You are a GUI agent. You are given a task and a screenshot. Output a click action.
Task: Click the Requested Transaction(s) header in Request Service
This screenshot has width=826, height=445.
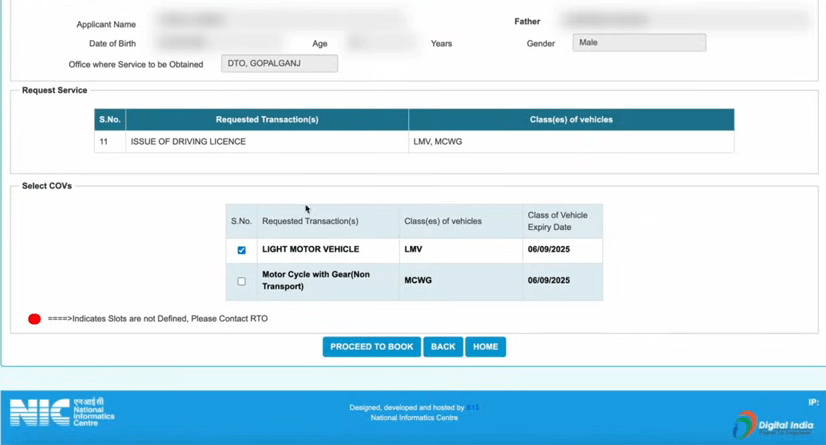click(x=267, y=120)
